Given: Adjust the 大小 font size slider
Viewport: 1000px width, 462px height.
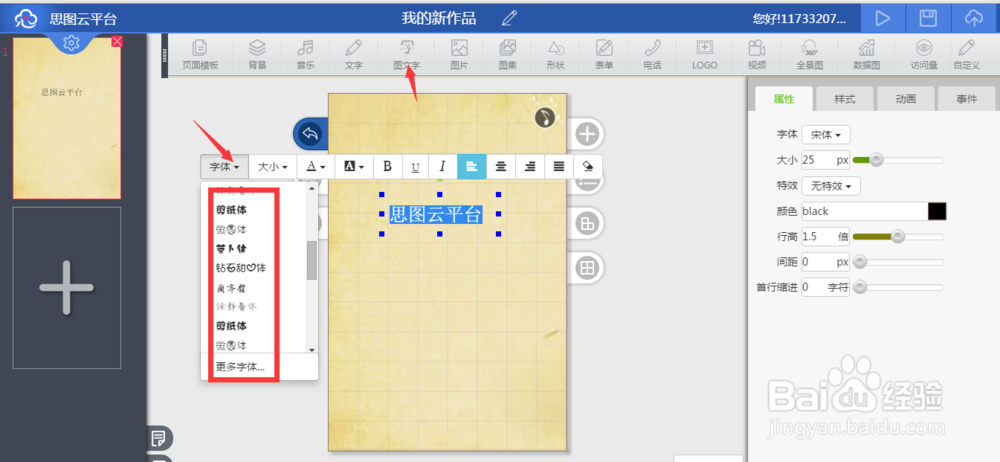Looking at the screenshot, I should (x=877, y=160).
